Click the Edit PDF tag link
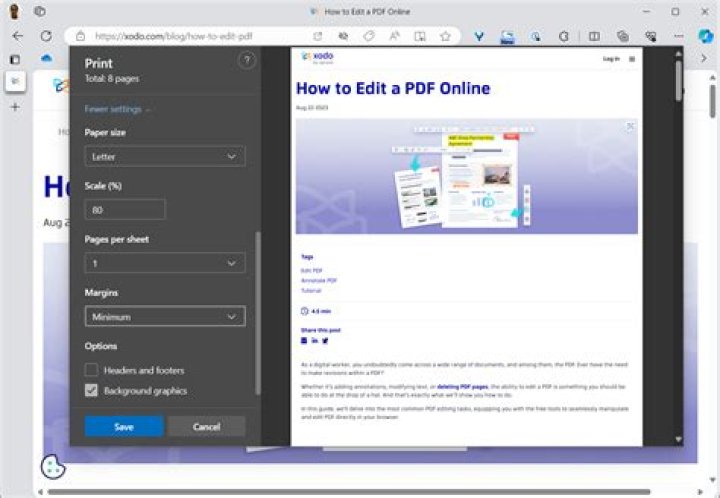The width and height of the screenshot is (720, 498). coord(311,271)
